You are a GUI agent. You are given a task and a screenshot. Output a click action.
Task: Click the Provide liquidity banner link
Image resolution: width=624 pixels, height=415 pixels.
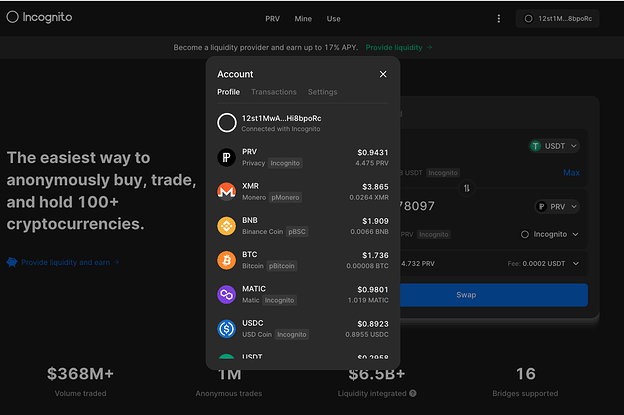click(x=398, y=47)
